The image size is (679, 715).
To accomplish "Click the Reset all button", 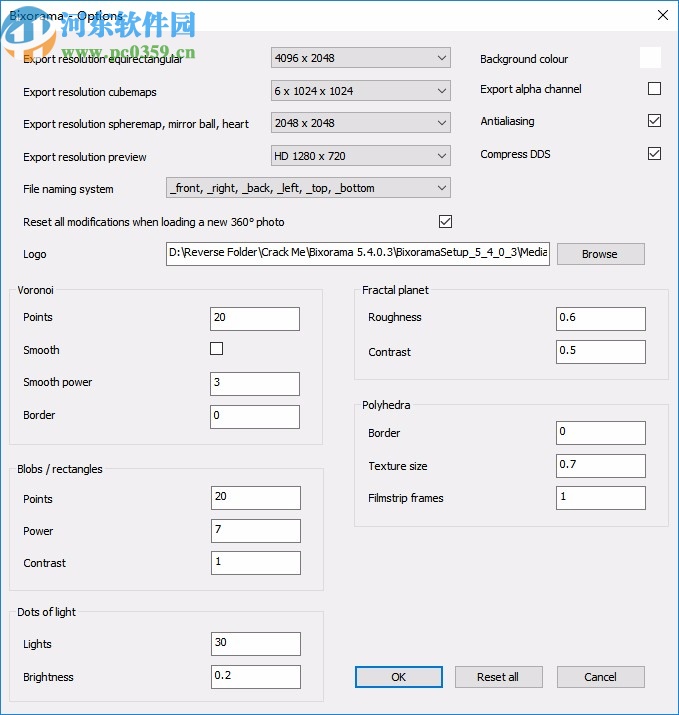I will click(x=497, y=677).
